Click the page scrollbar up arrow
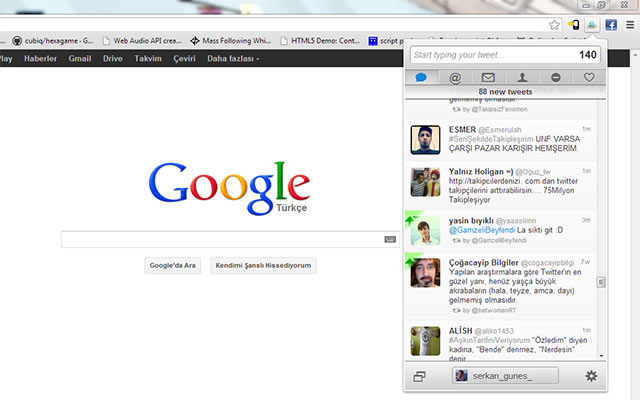The width and height of the screenshot is (640, 400). coord(636,54)
